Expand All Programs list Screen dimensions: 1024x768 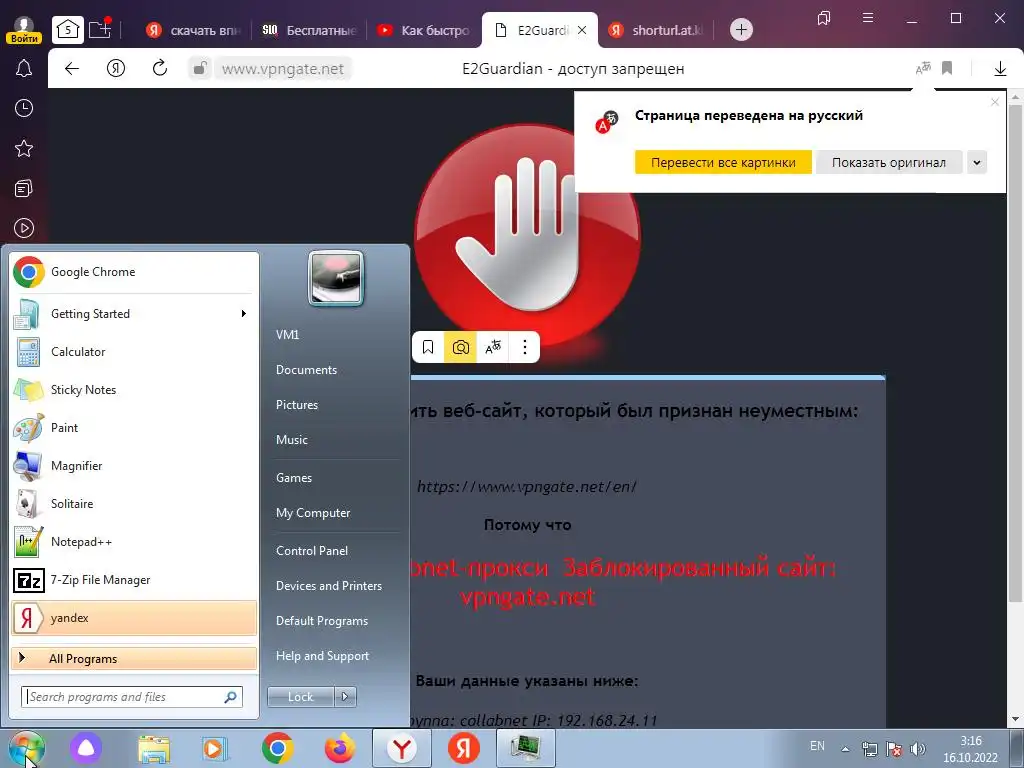click(134, 658)
